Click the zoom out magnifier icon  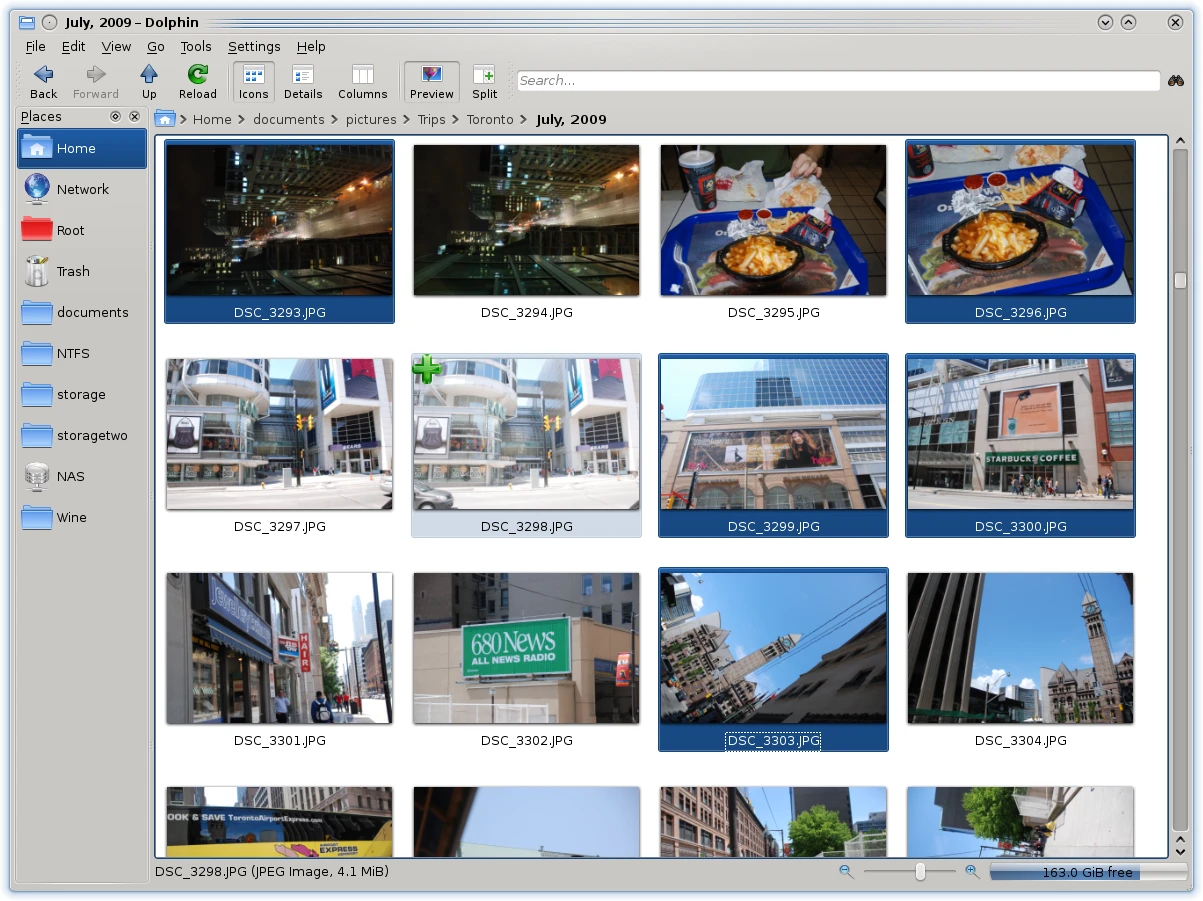(x=847, y=872)
